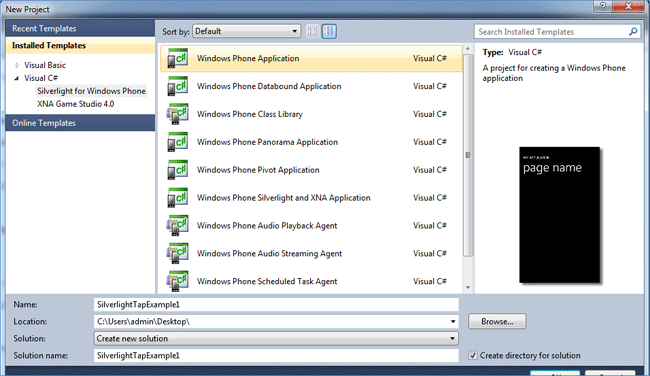
Task: Open the Solution 'Create new solution' dropdown
Action: tap(276, 338)
